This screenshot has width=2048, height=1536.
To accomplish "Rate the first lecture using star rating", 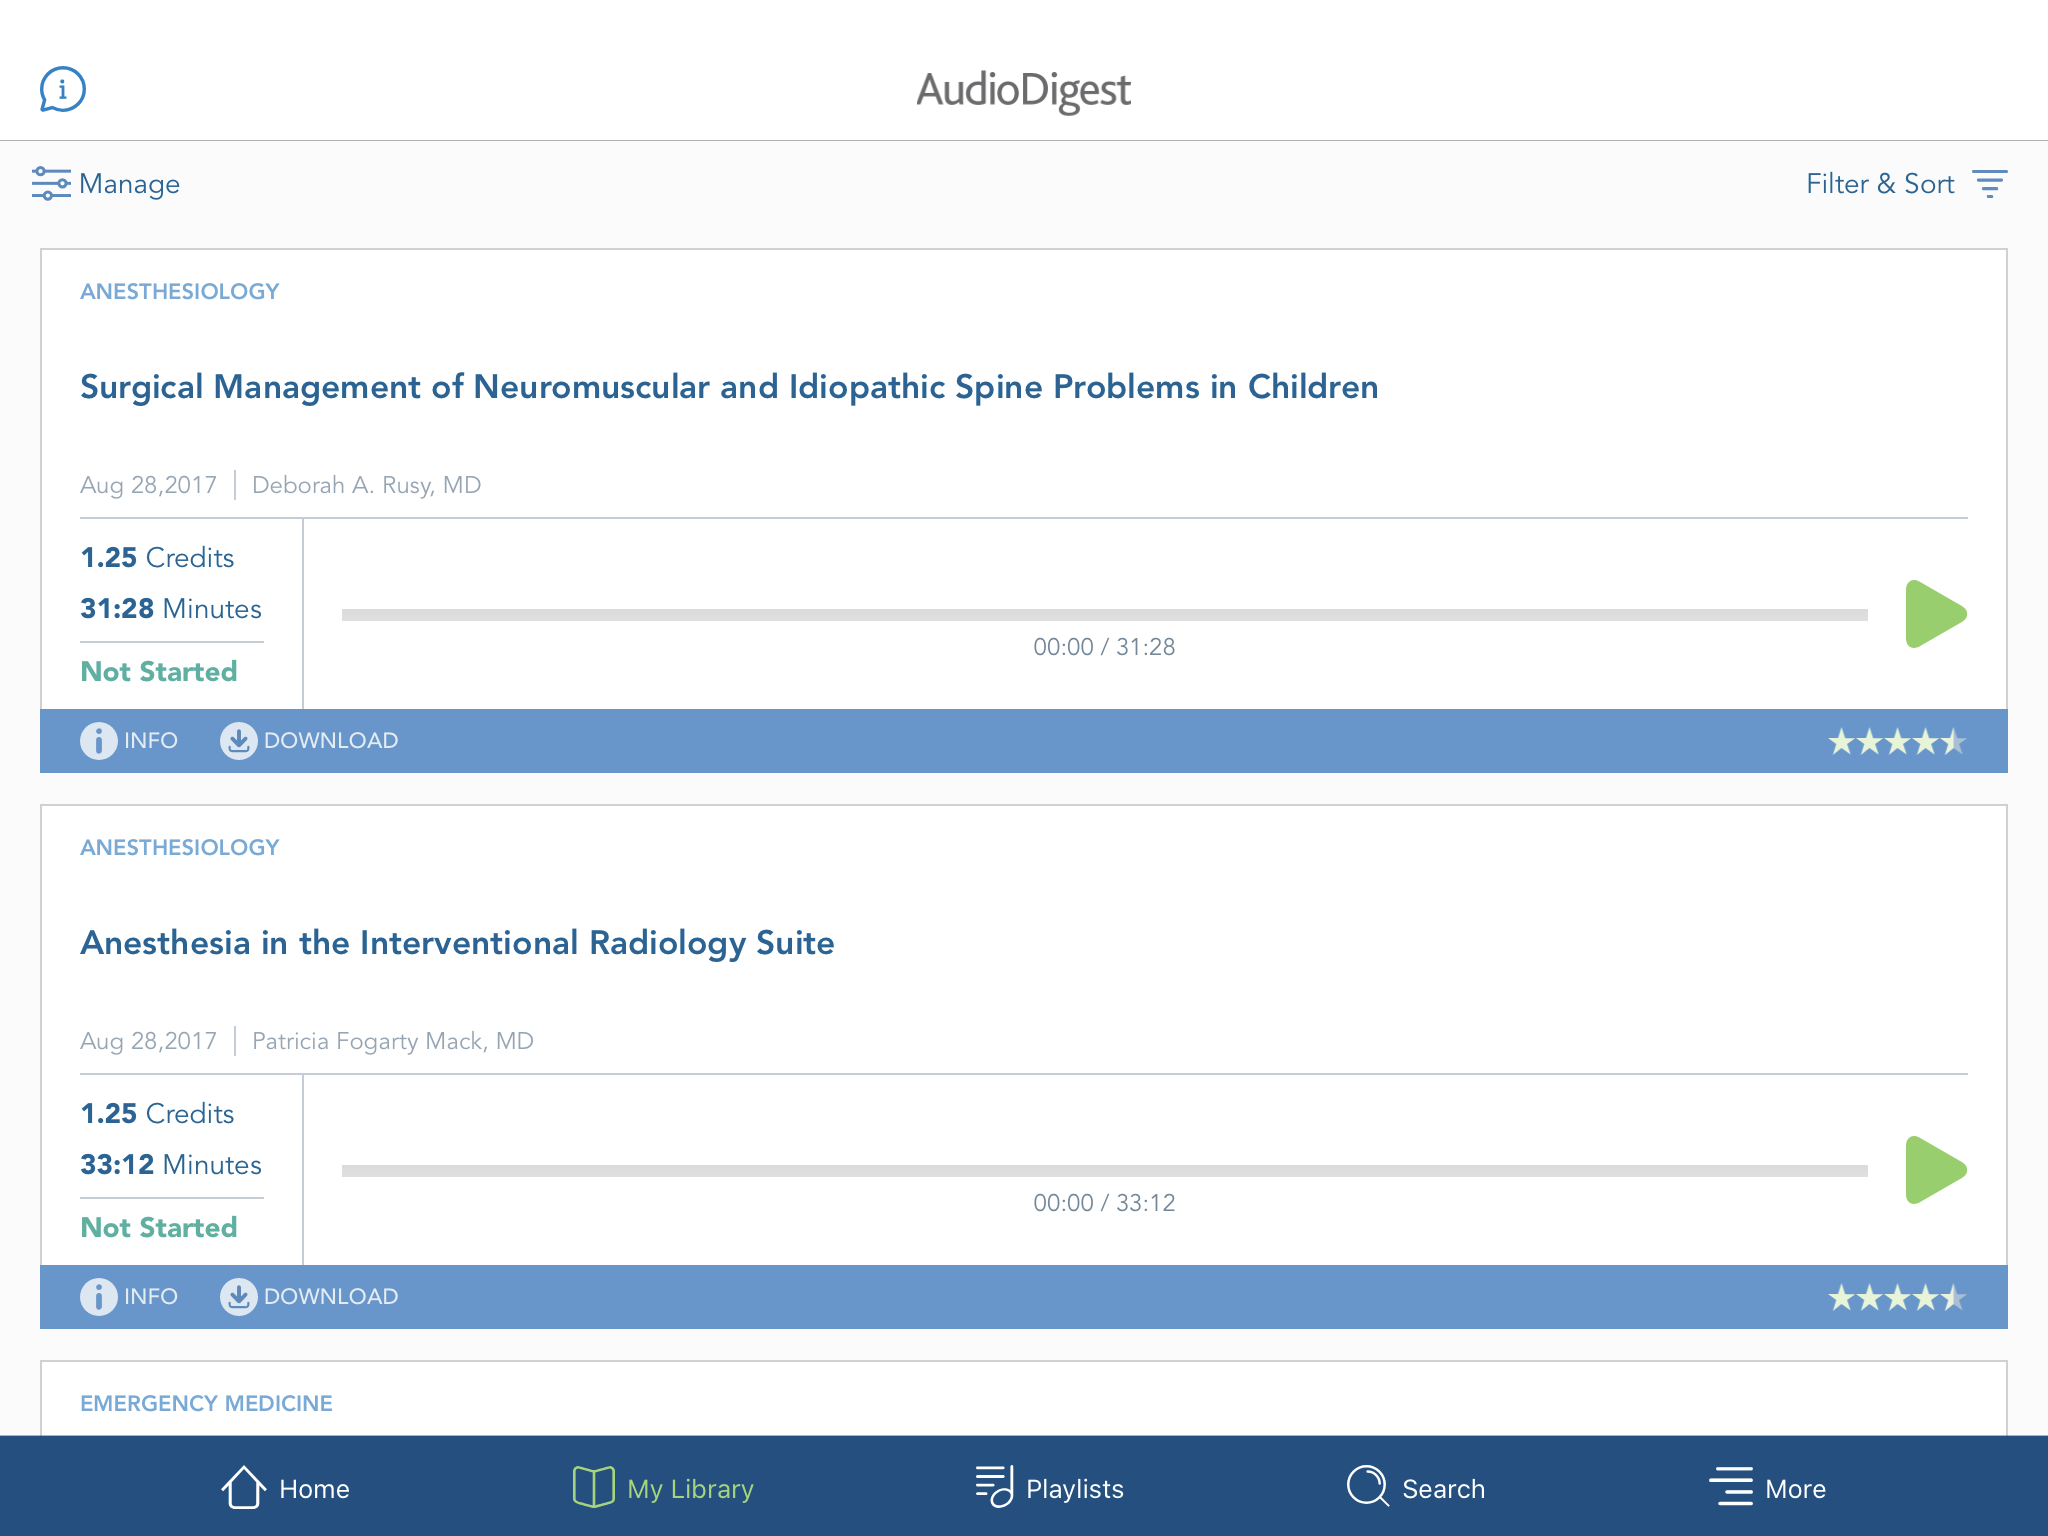I will tap(1897, 742).
